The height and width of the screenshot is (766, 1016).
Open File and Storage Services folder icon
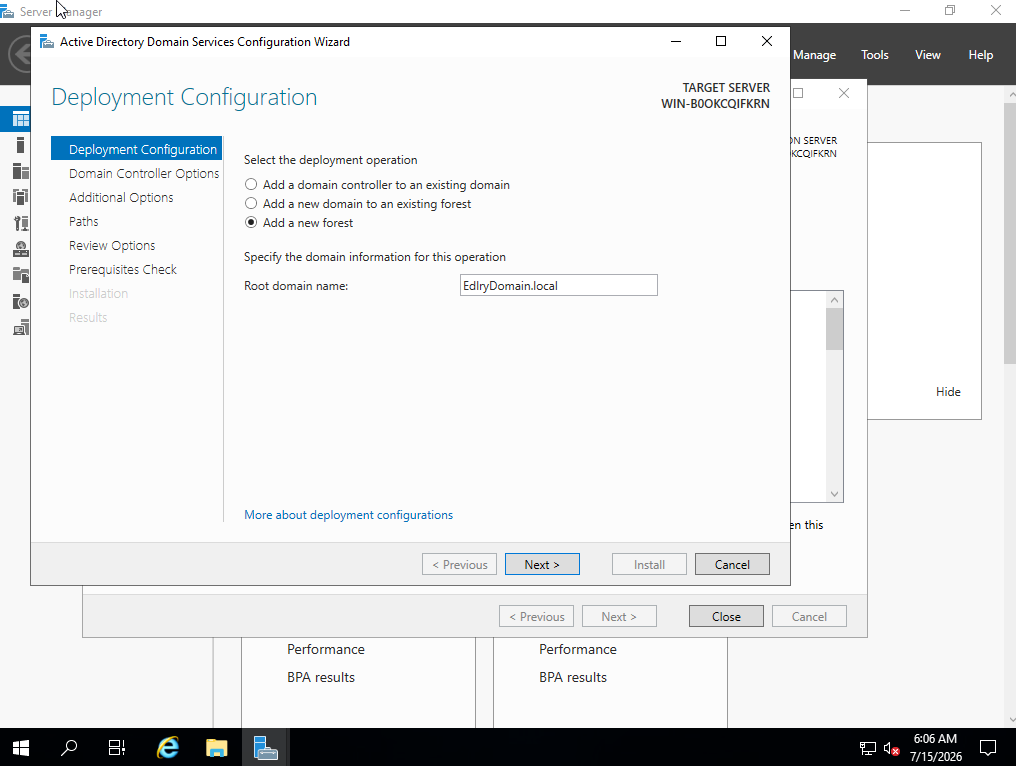(x=21, y=275)
